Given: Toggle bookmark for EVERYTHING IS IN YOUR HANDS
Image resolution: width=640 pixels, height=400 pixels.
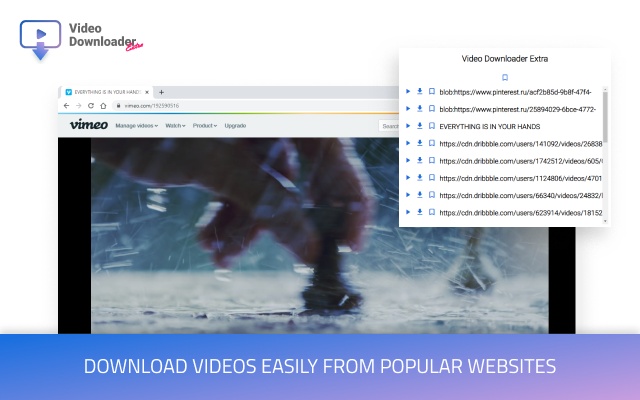Looking at the screenshot, I should [432, 126].
